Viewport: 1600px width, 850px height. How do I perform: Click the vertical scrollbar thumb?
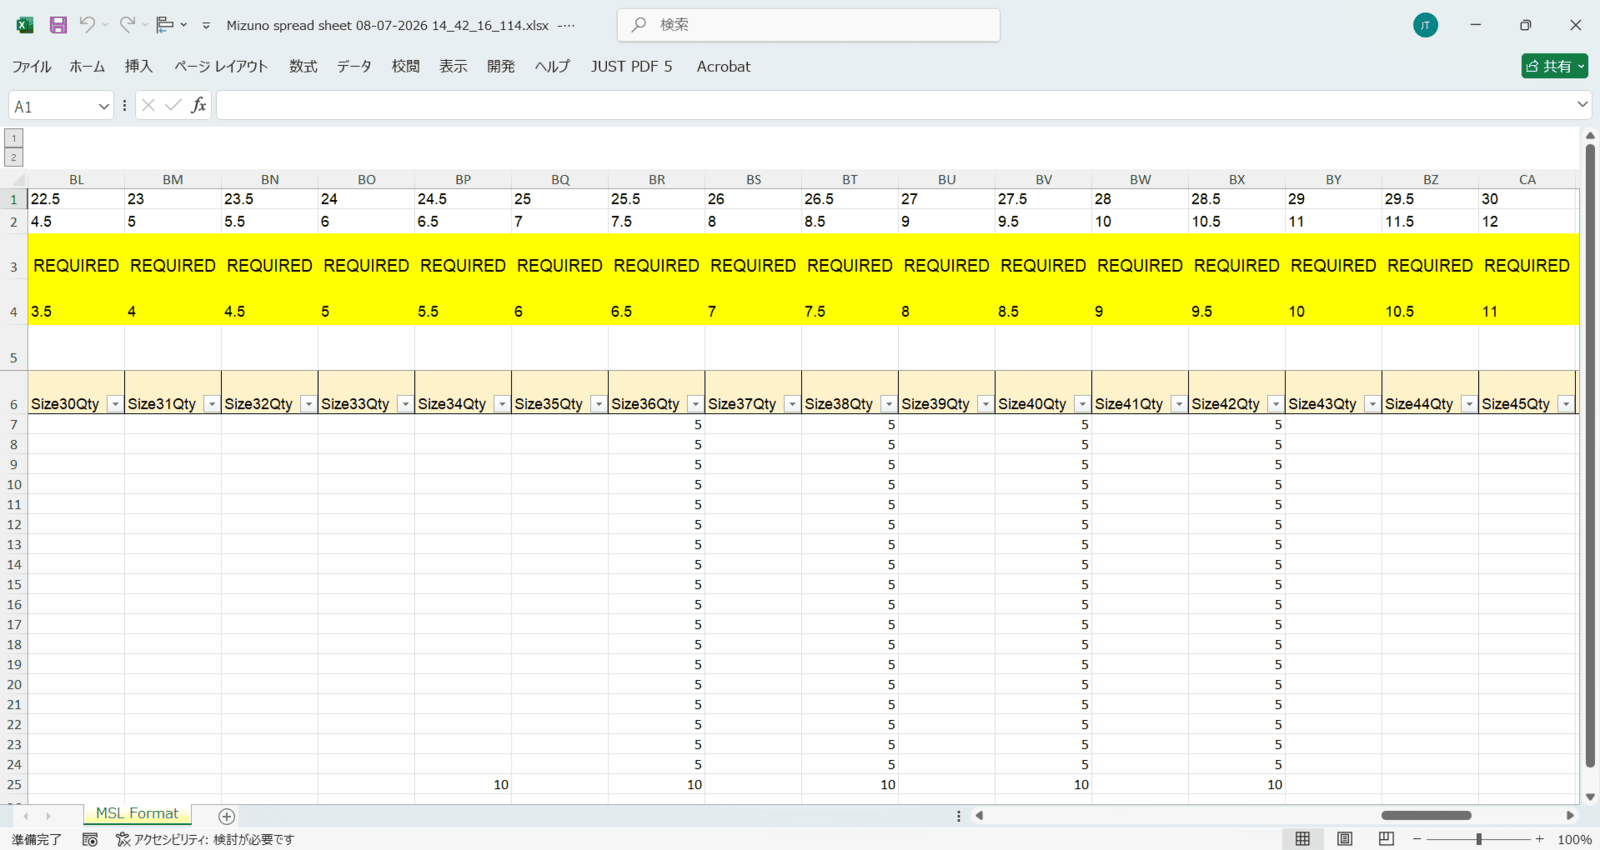pos(1590,455)
